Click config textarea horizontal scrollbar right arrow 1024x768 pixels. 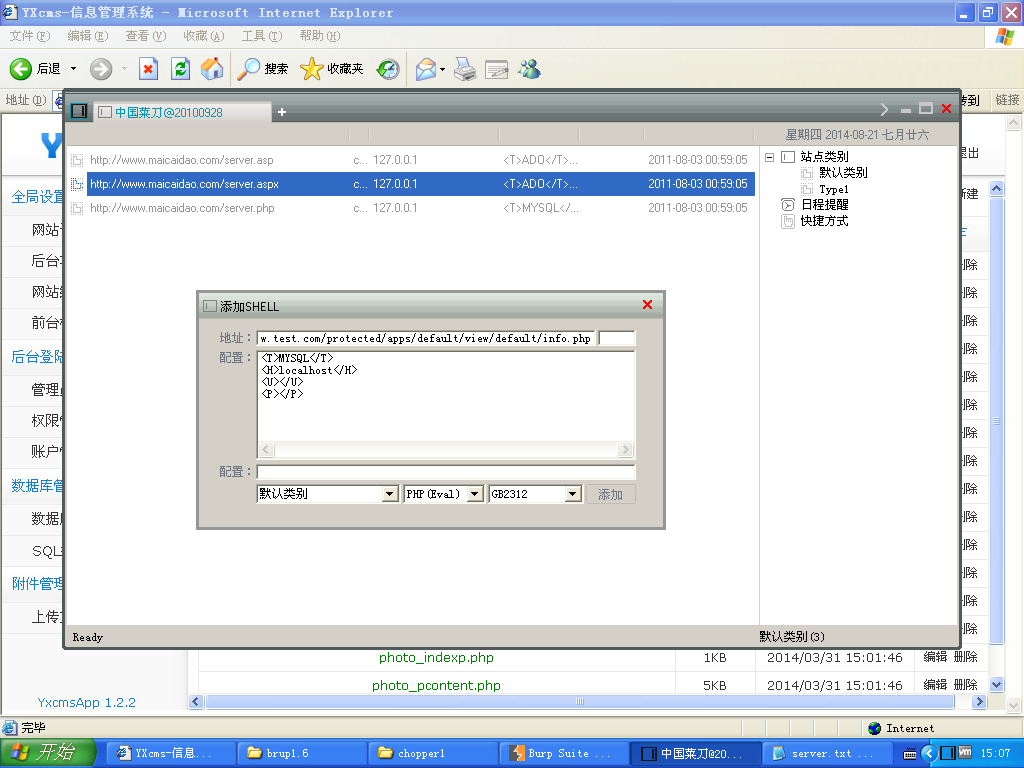[x=625, y=449]
